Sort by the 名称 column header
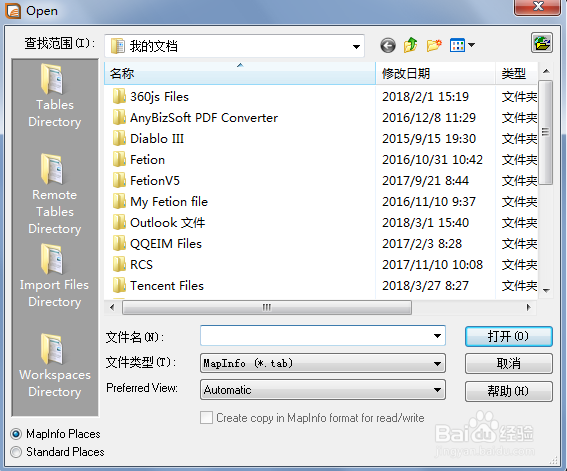Screen dimensions: 567x471 pyautogui.click(x=240, y=74)
